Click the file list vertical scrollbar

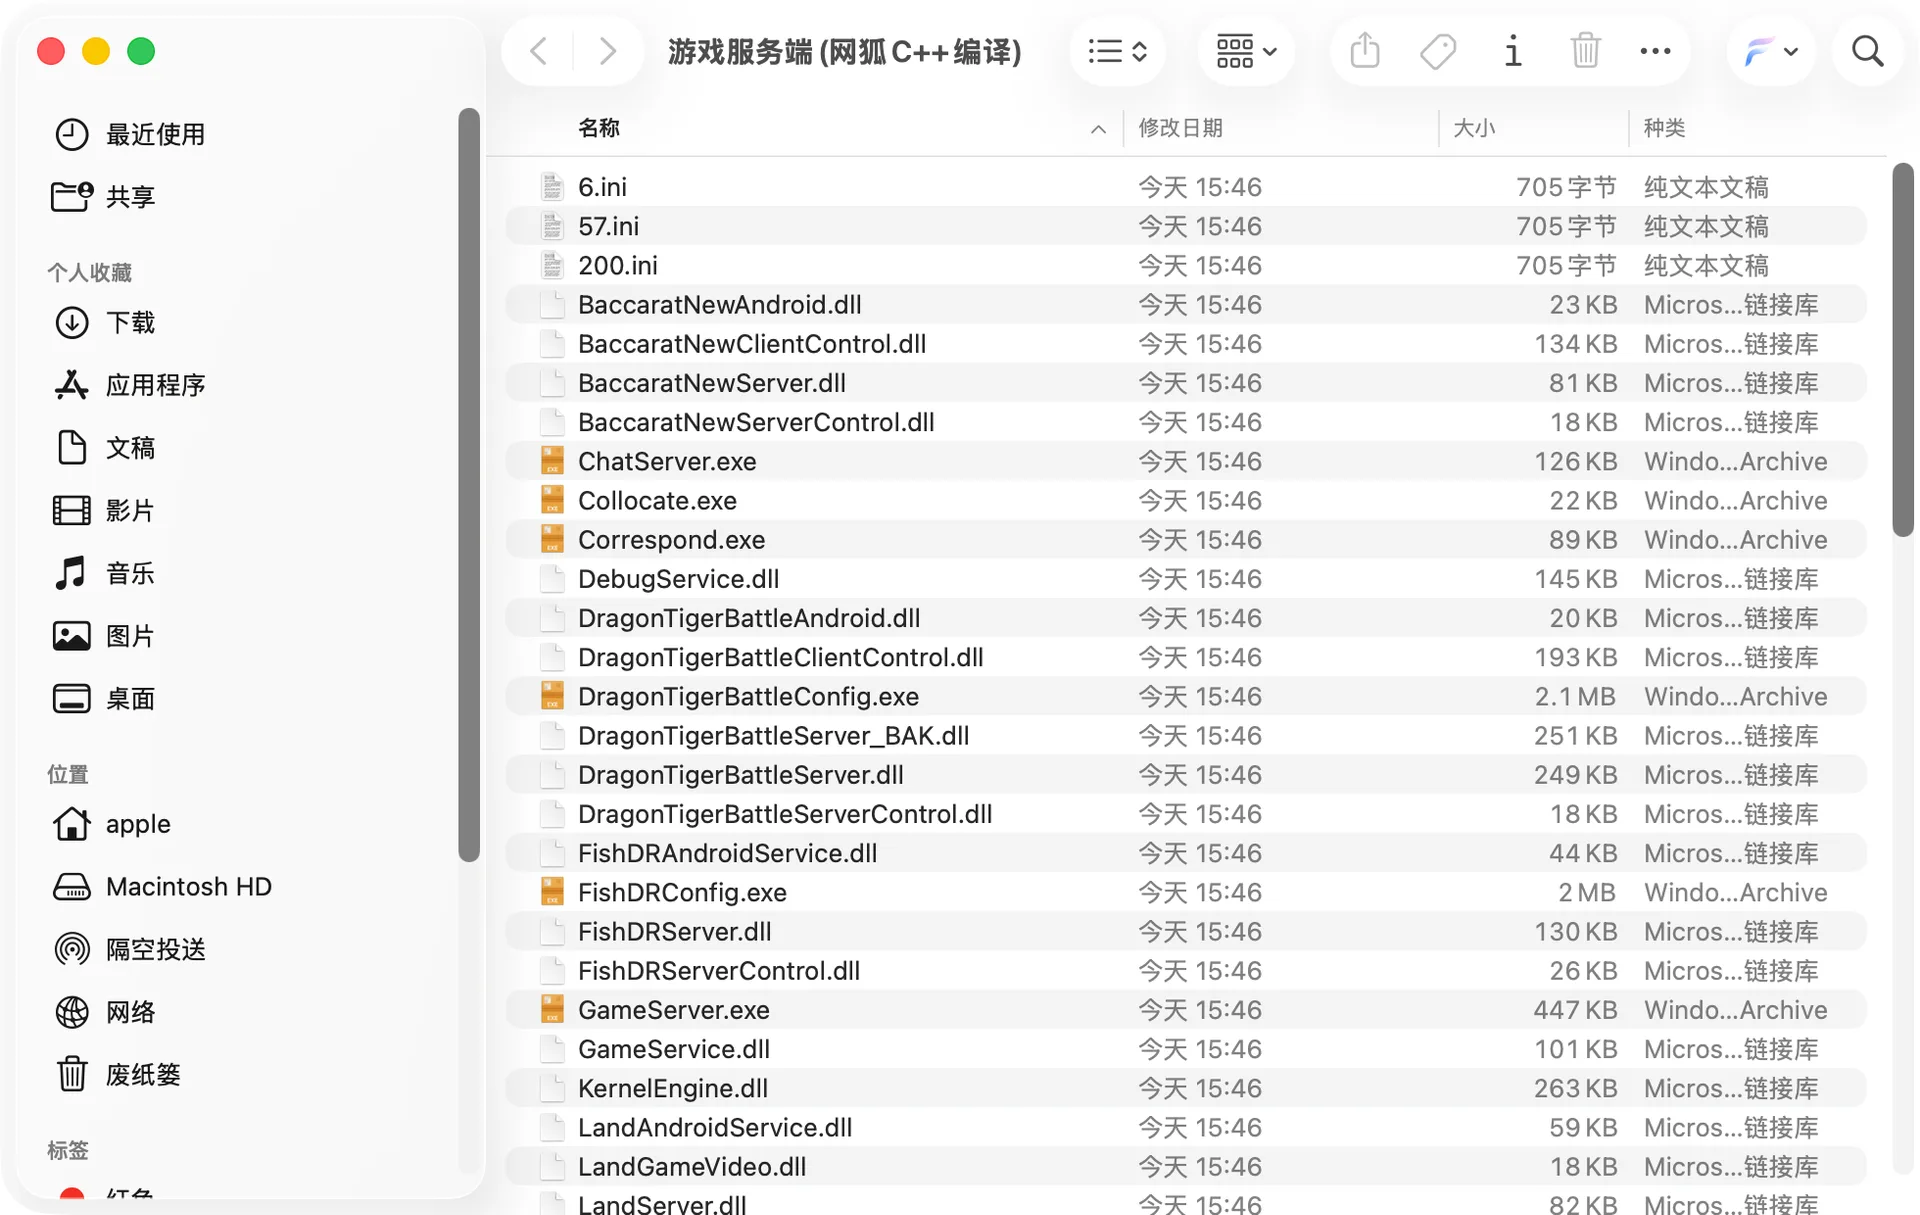pyautogui.click(x=1902, y=350)
